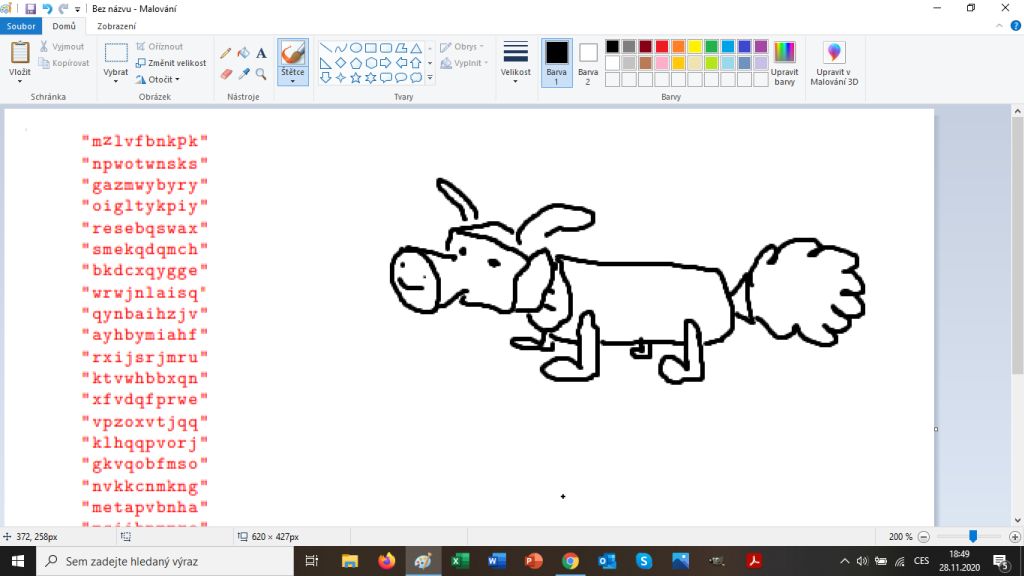This screenshot has width=1024, height=576.
Task: Select the Text tool
Action: click(261, 53)
